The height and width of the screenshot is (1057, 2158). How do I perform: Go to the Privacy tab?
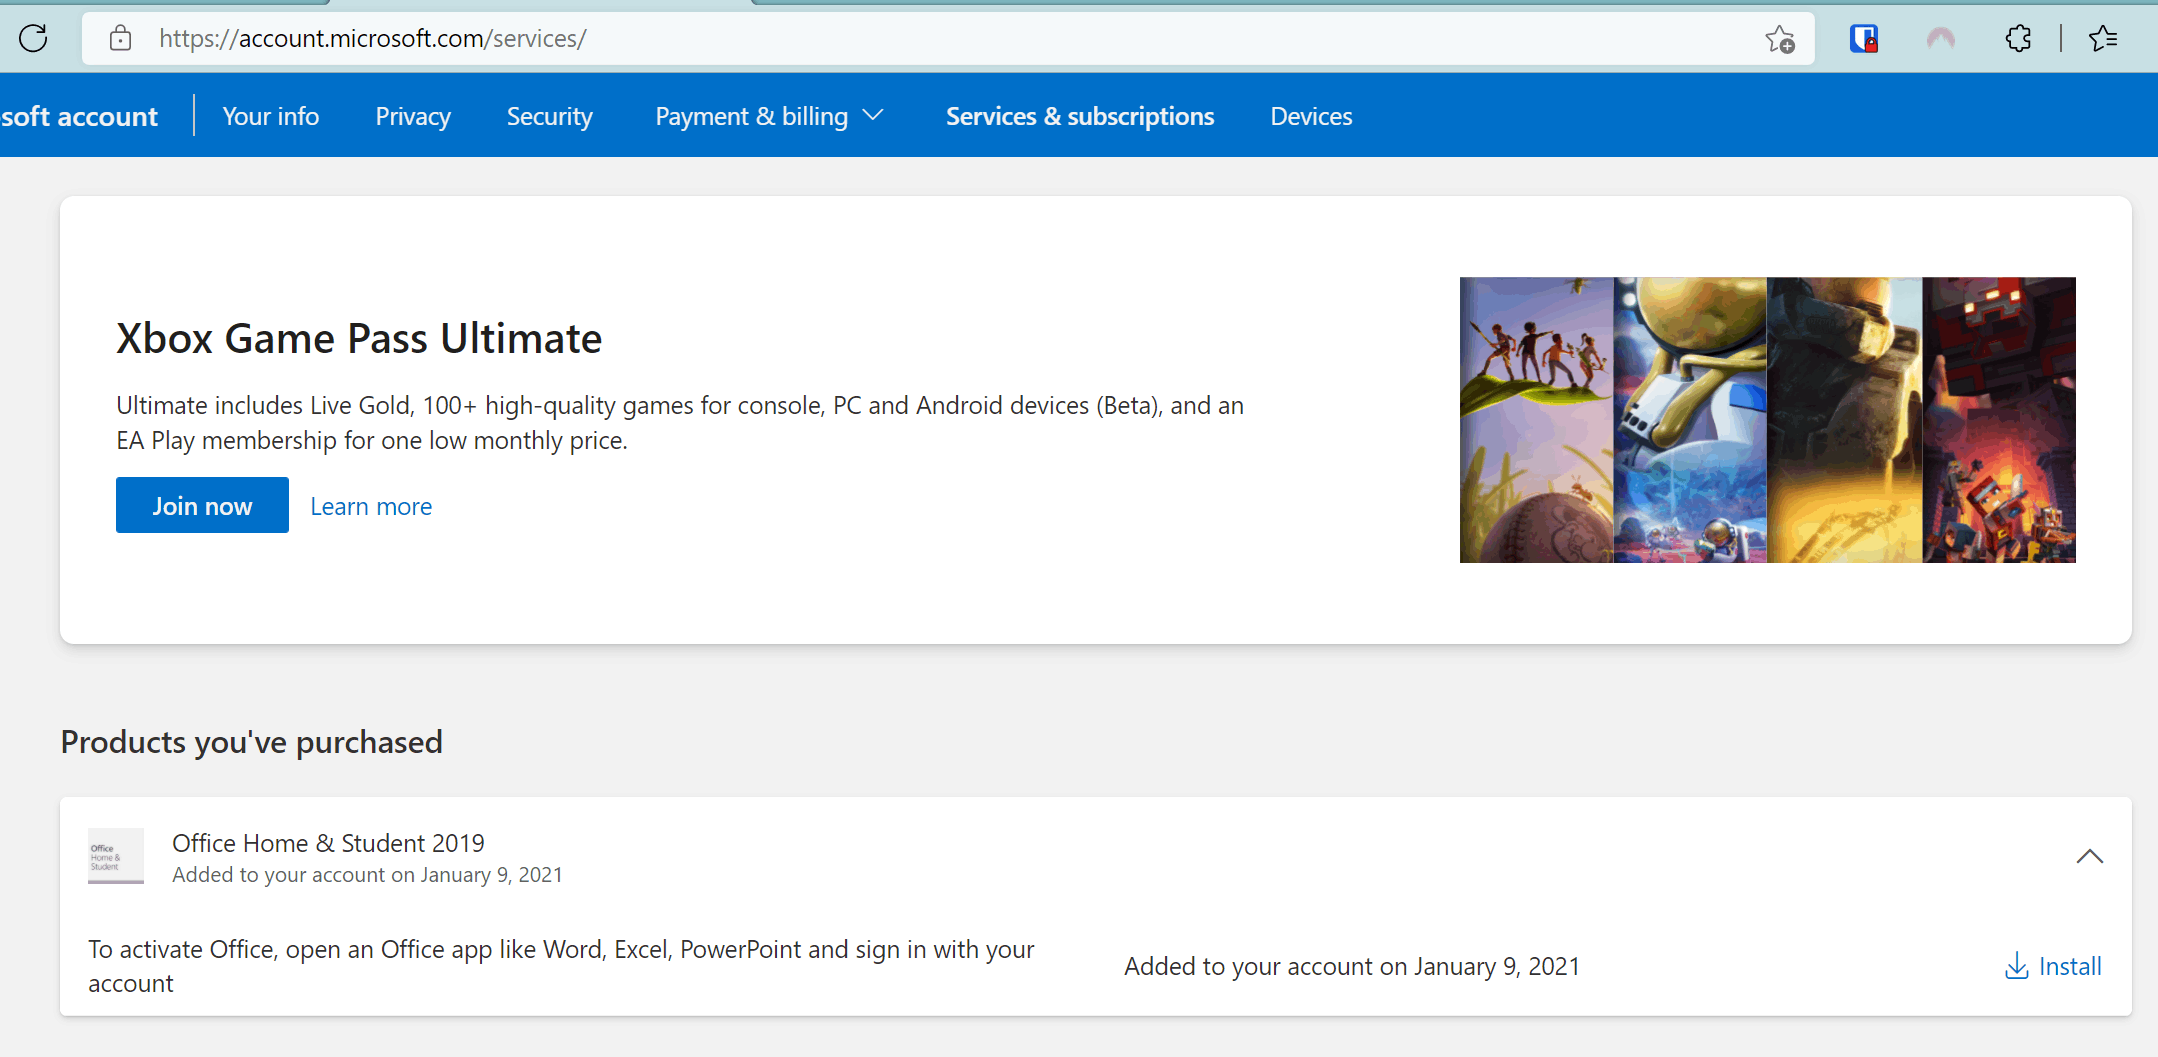pos(413,116)
